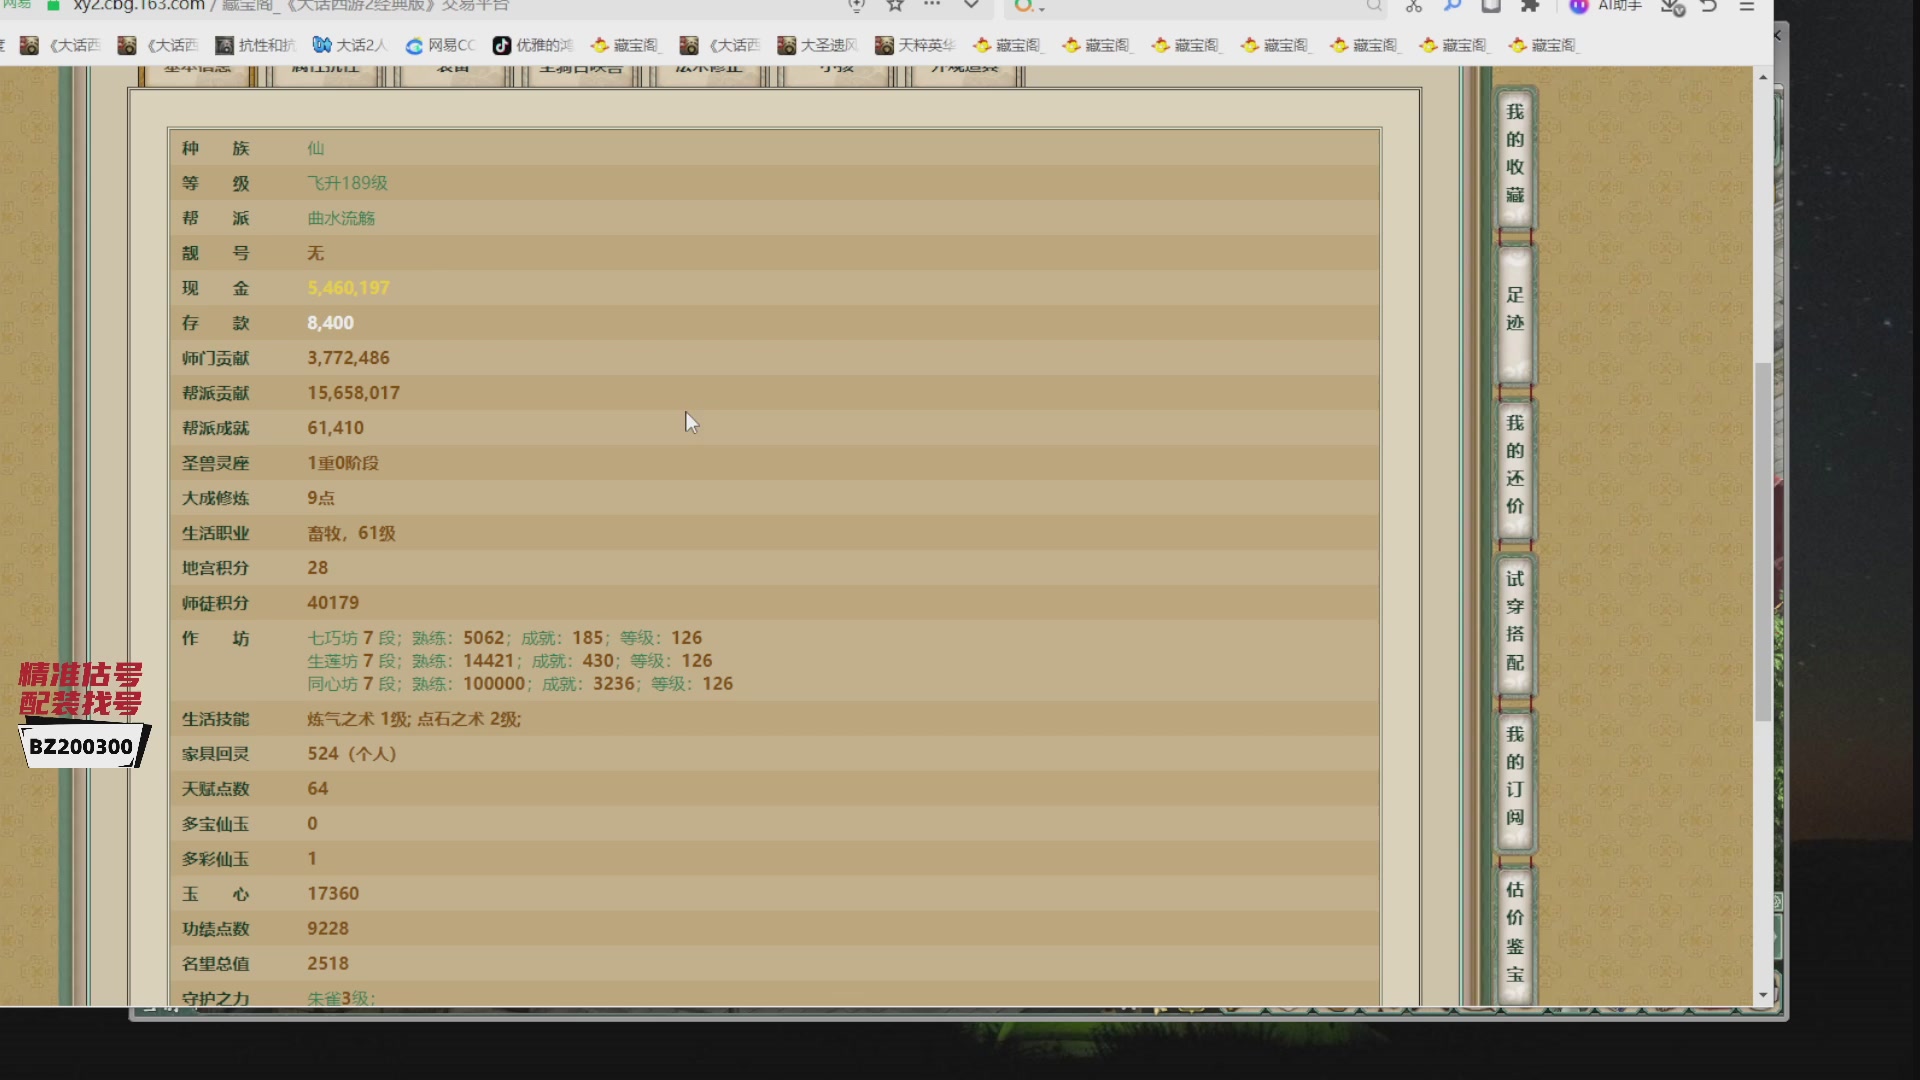Click the search magnifier in search box
1920x1080 pixels.
(x=1374, y=7)
